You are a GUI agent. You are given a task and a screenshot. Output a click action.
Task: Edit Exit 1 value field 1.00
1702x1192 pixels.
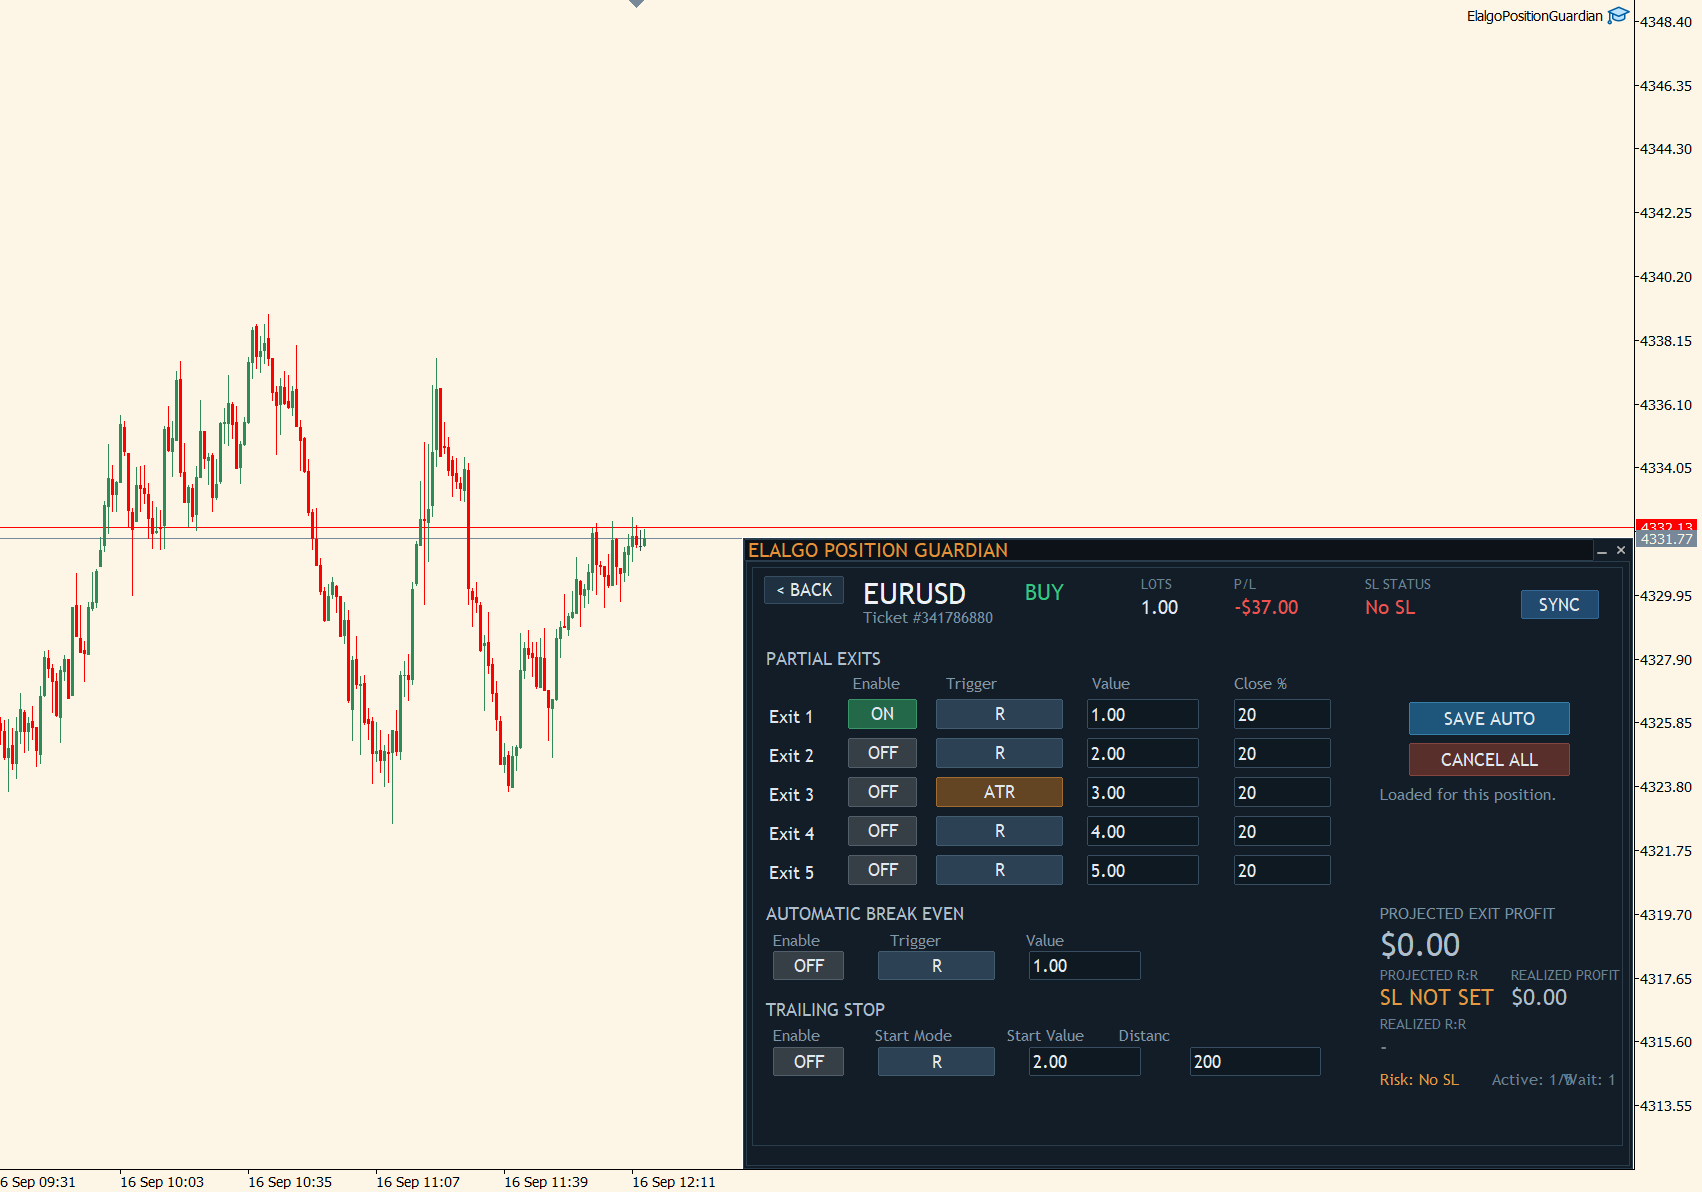pyautogui.click(x=1142, y=714)
